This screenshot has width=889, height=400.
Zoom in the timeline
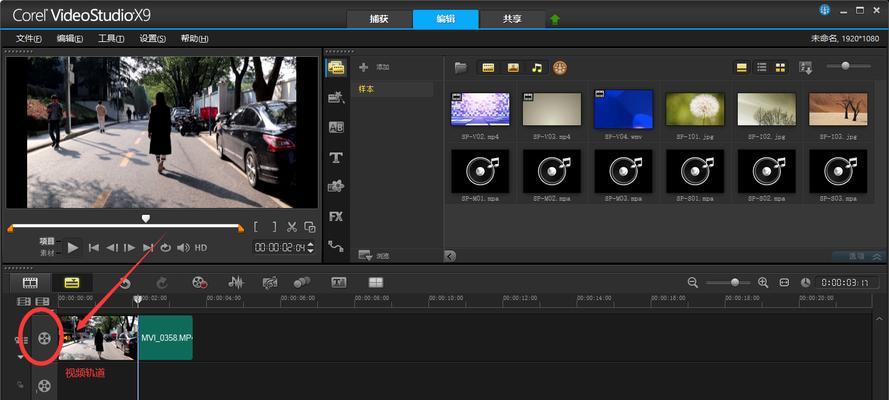click(763, 282)
